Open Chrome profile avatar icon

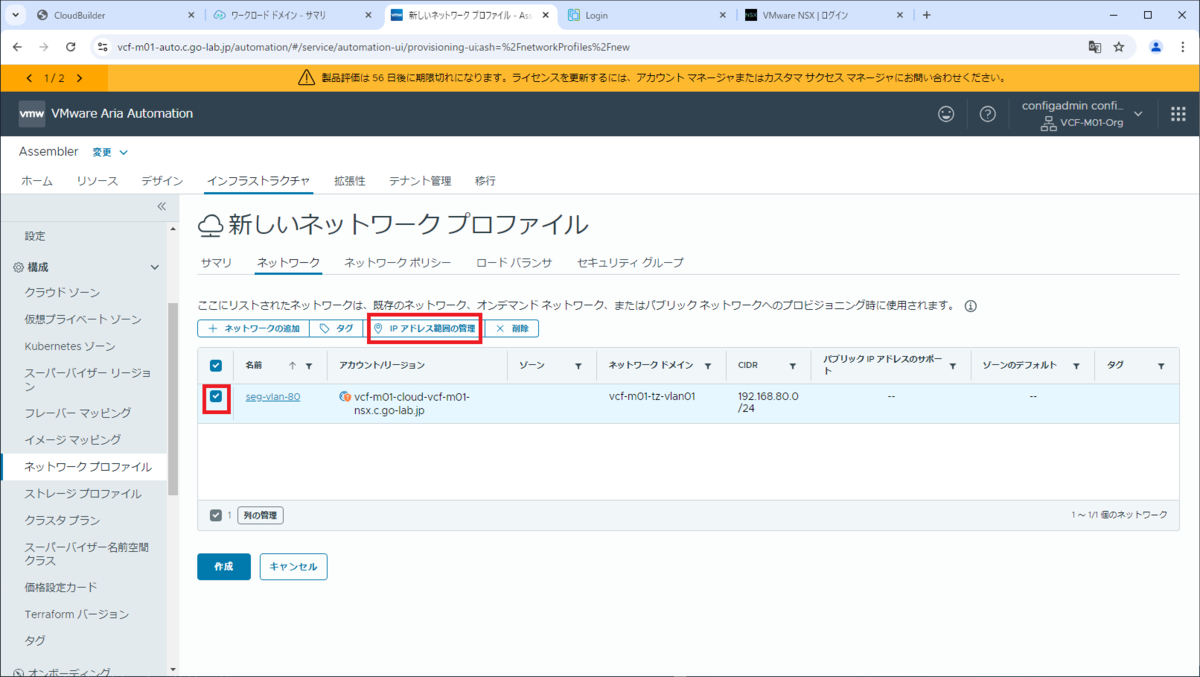point(1156,47)
